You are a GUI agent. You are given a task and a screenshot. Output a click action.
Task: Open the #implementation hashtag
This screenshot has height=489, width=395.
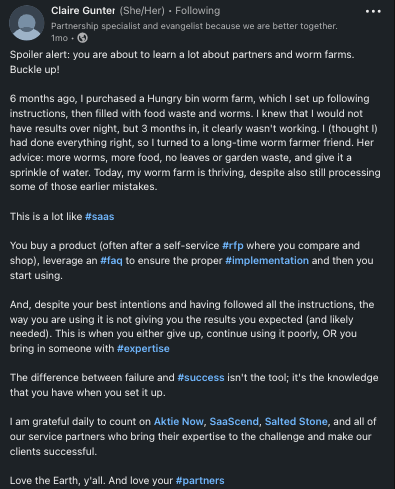pyautogui.click(x=267, y=260)
